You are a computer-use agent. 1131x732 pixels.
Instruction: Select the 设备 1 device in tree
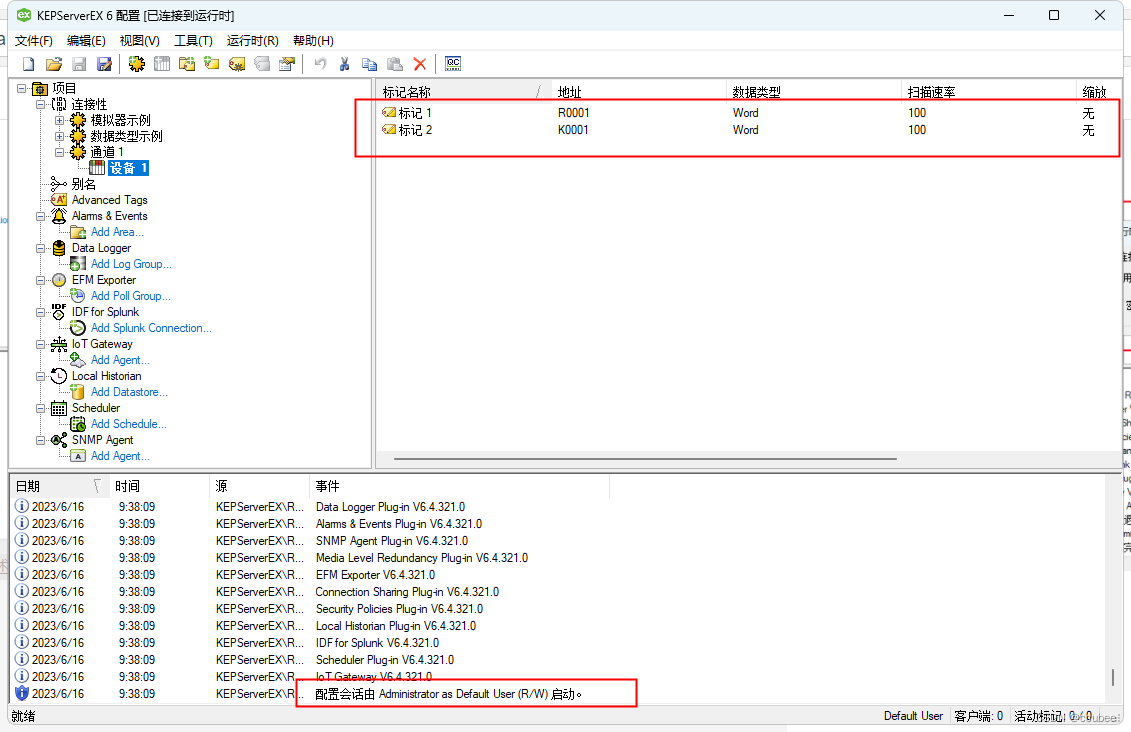[x=128, y=168]
